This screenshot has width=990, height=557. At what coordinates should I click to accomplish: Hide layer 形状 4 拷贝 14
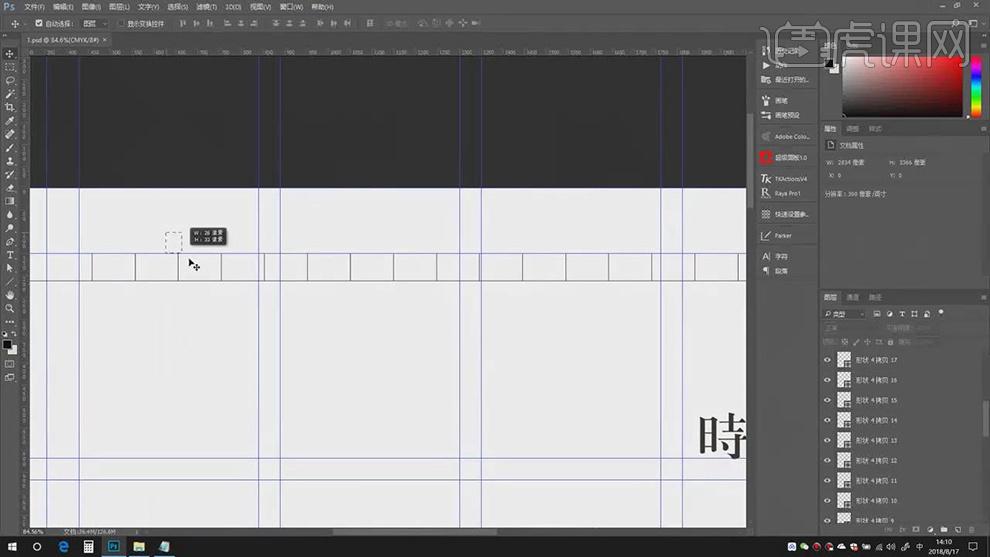pyautogui.click(x=827, y=420)
